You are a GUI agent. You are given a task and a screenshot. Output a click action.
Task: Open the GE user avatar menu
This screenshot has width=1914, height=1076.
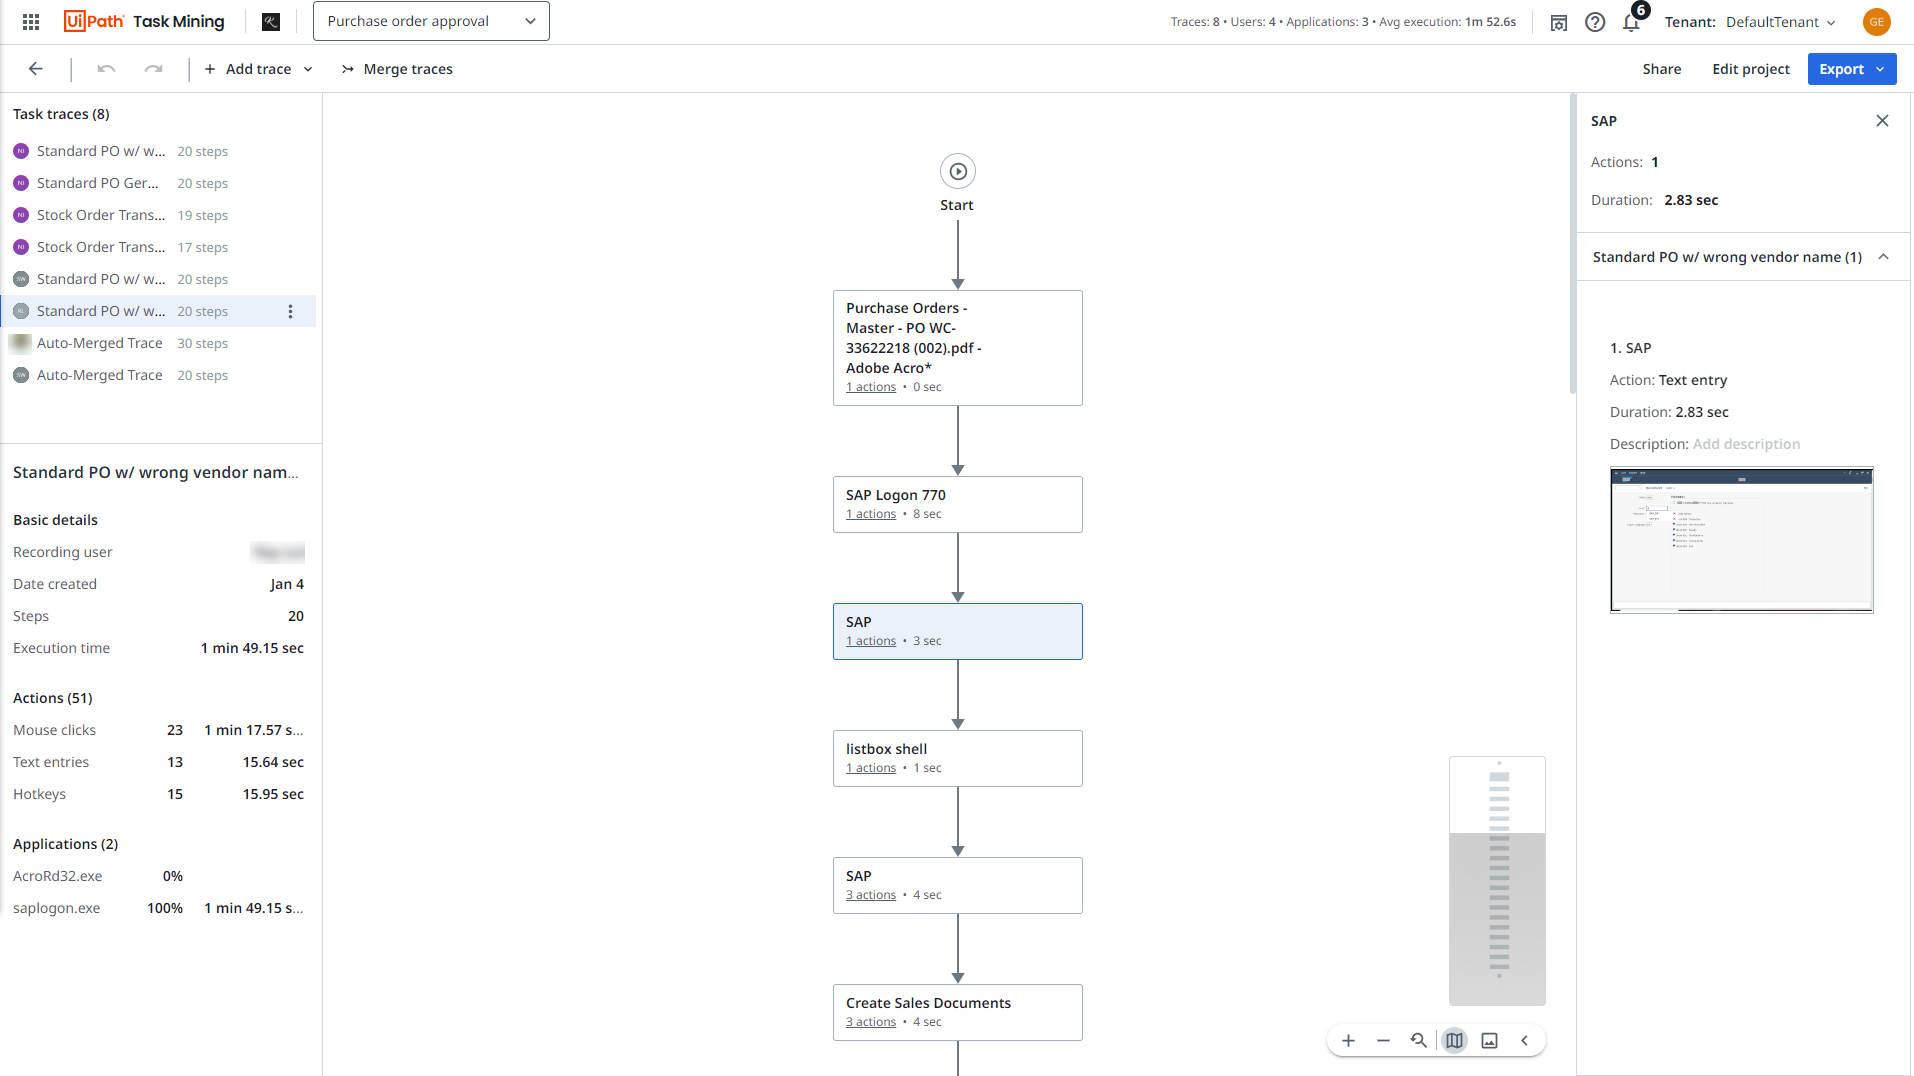point(1877,22)
